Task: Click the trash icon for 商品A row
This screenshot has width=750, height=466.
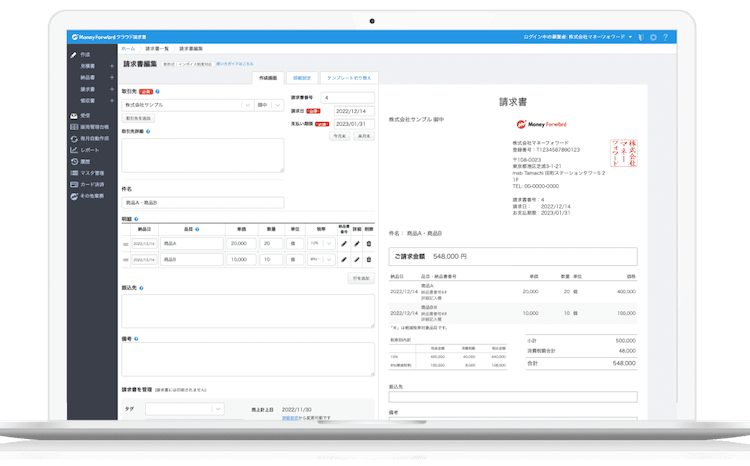Action: point(368,243)
